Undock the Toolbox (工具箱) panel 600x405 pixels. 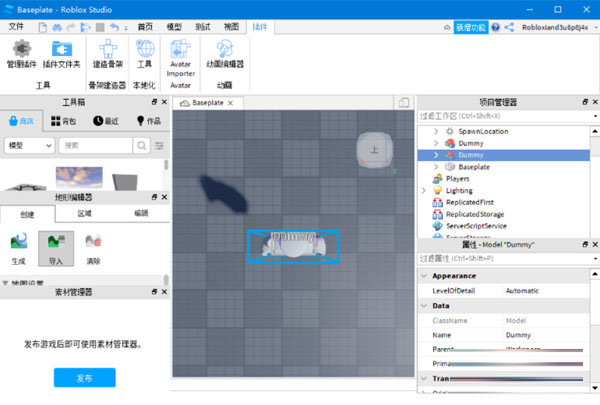(x=154, y=102)
